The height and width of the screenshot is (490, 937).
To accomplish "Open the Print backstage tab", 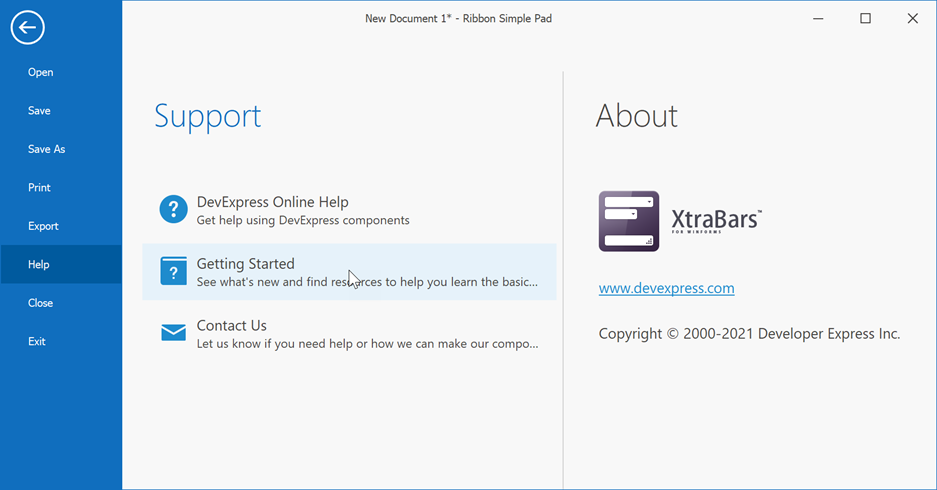I will [61, 188].
